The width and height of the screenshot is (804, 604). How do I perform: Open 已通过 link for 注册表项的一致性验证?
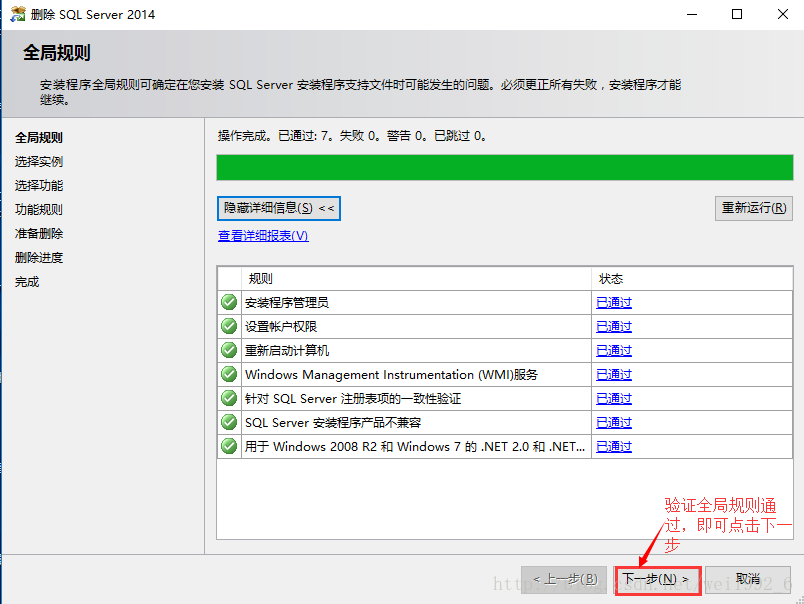614,399
